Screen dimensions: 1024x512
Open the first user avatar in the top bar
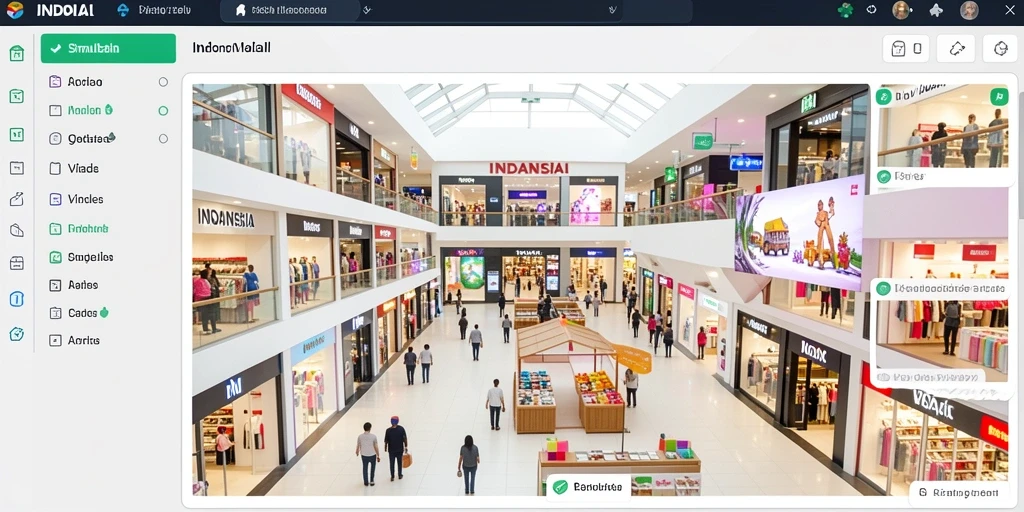[901, 10]
